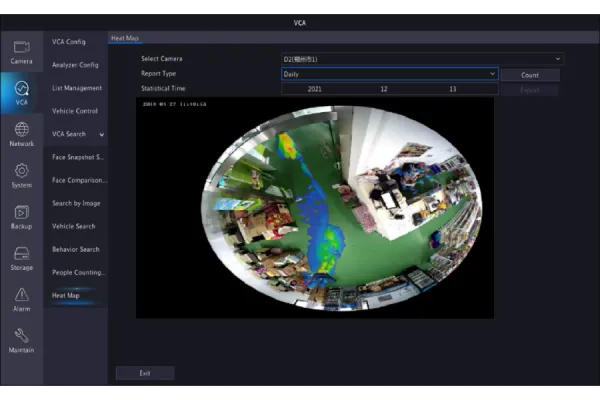Open System settings gear icon
This screenshot has height=400, width=600.
[21, 176]
